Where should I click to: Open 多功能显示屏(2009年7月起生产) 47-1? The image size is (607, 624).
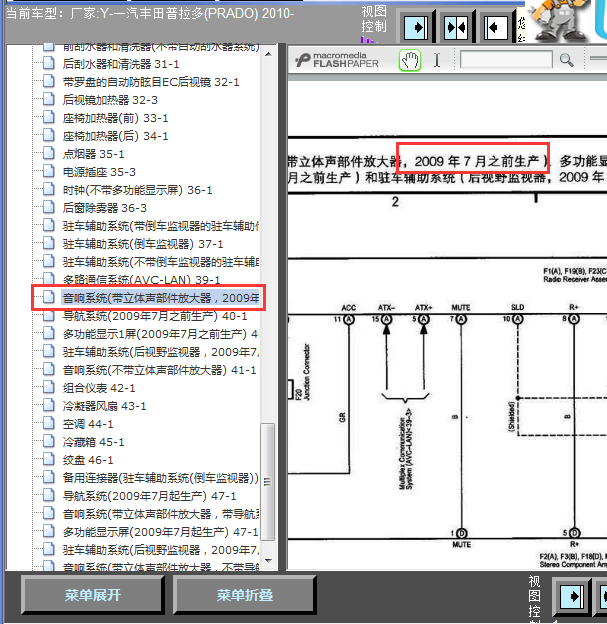point(160,532)
